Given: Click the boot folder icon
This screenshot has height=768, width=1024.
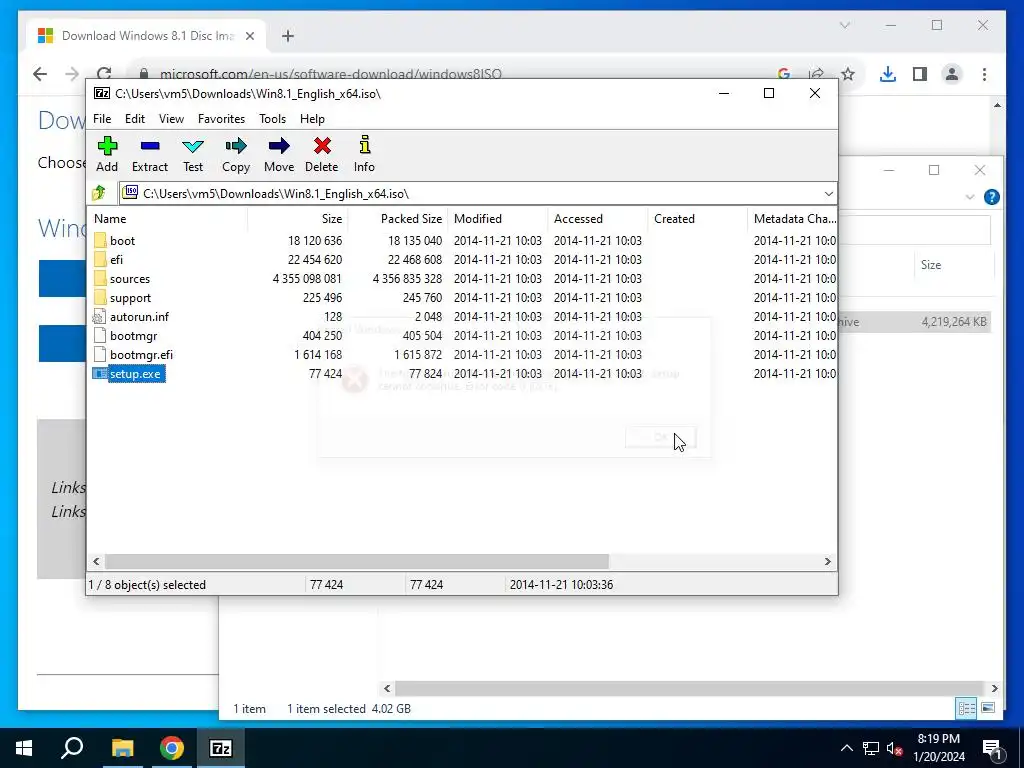Looking at the screenshot, I should 100,240.
